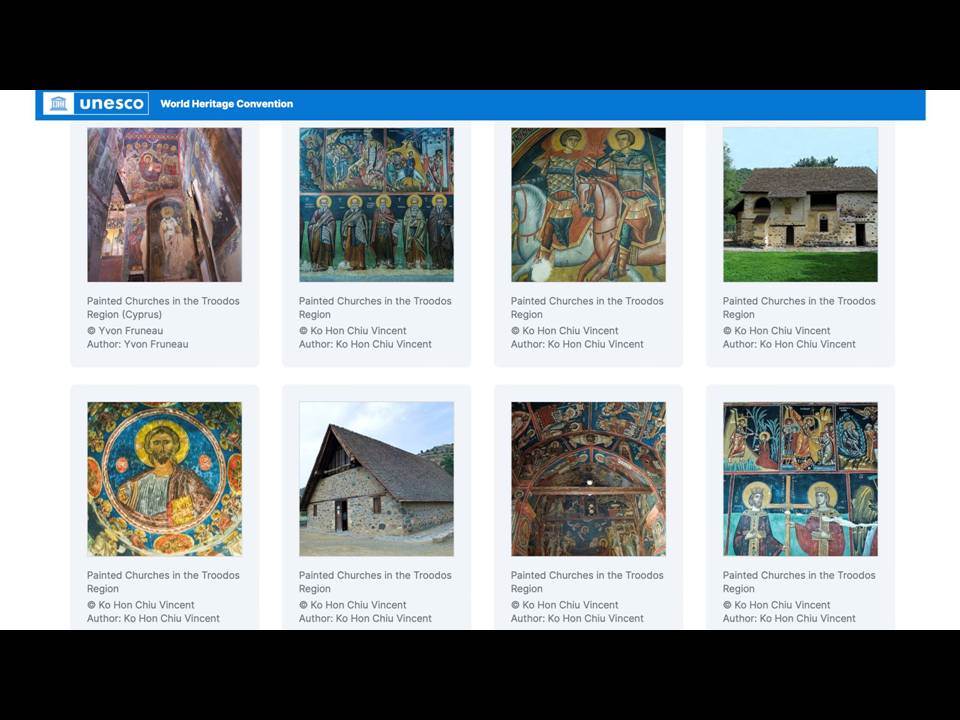This screenshot has width=960, height=720.
Task: View the fresco of two saints holding cross
Action: (800, 479)
